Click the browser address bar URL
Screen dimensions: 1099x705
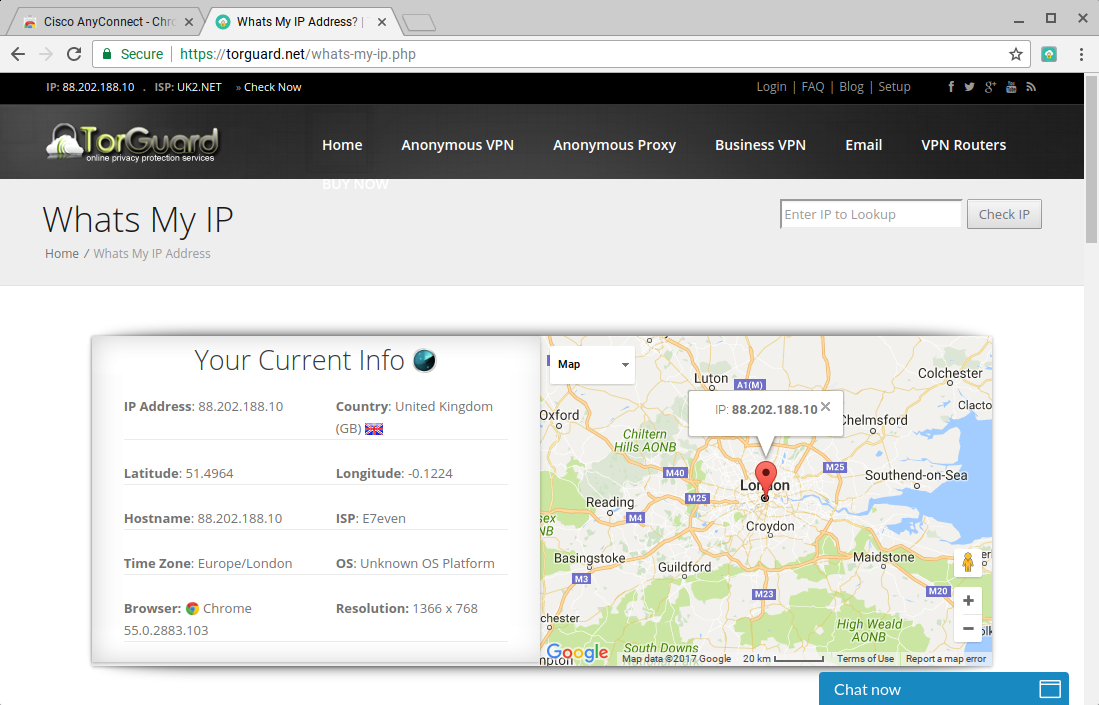(x=298, y=54)
